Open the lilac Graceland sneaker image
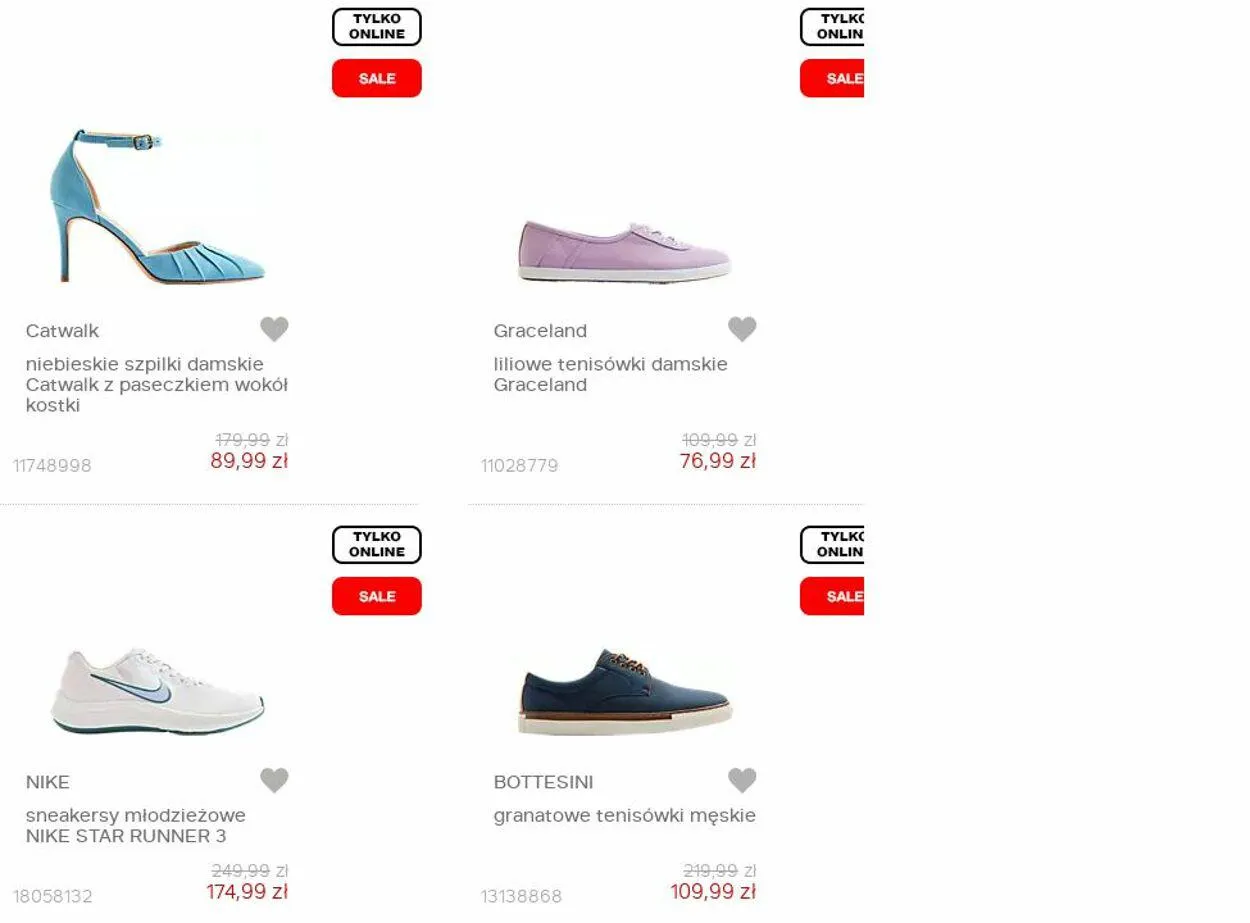The width and height of the screenshot is (1250, 923). click(625, 250)
